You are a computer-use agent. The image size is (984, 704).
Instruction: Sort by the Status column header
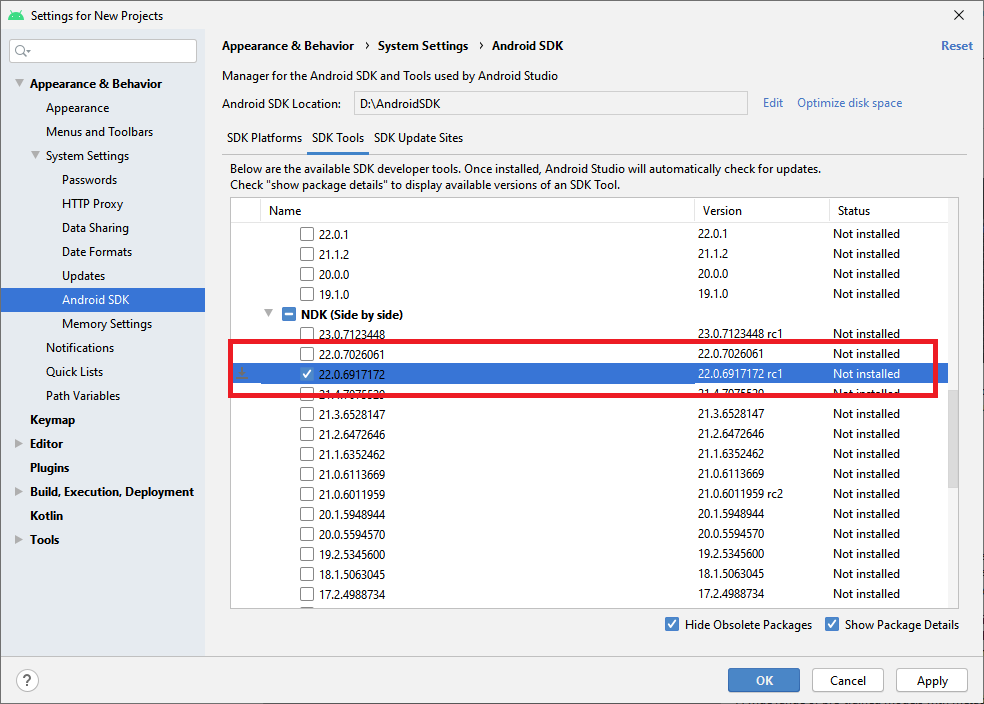pos(889,211)
